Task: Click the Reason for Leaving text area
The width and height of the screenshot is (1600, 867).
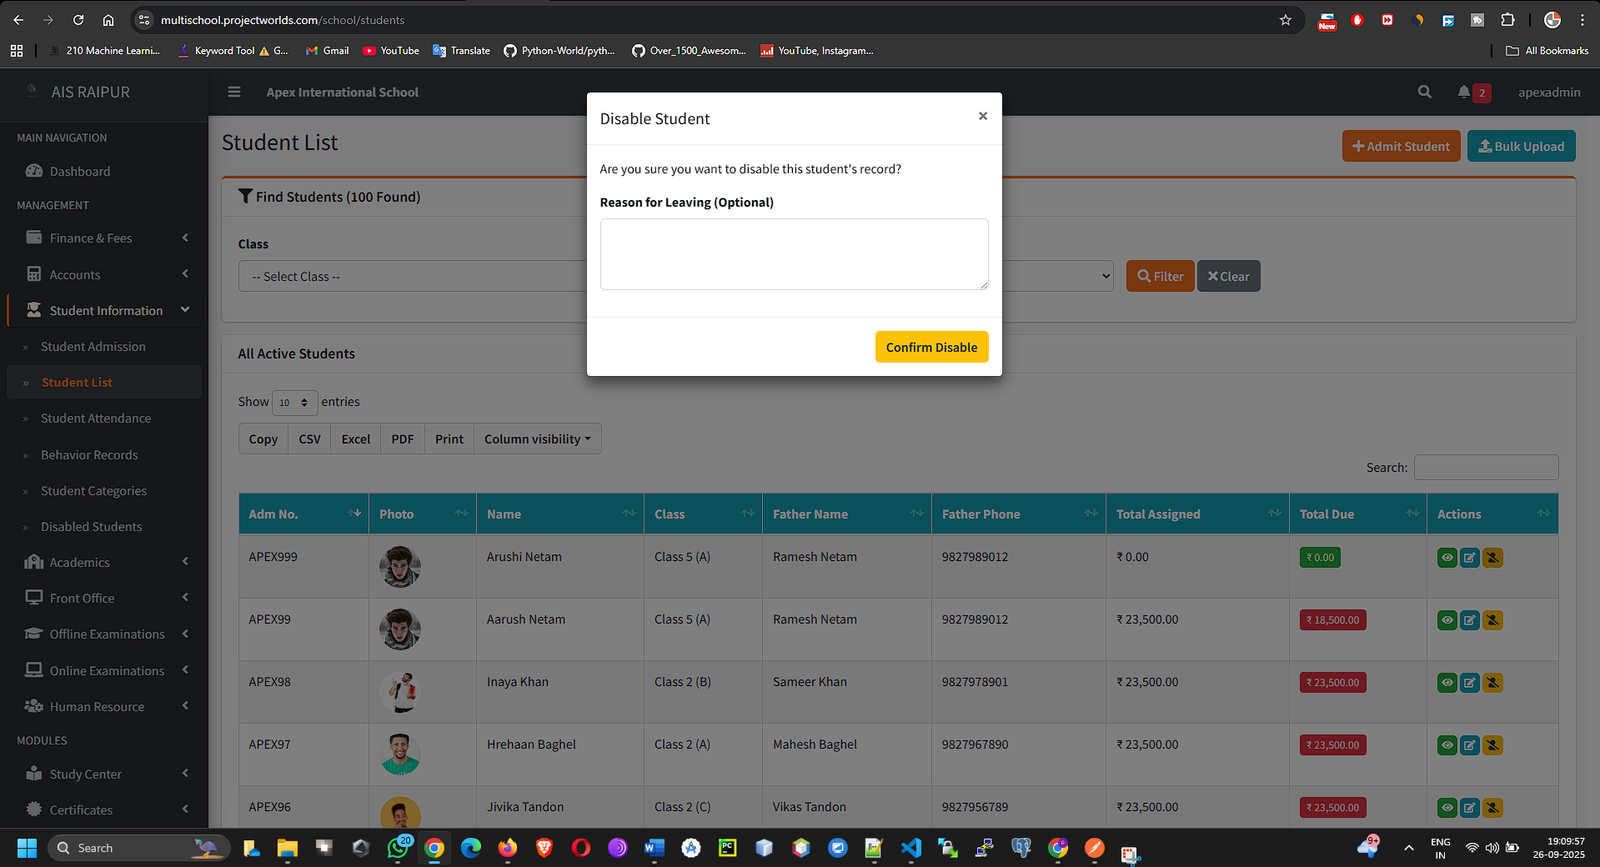Action: pyautogui.click(x=794, y=254)
